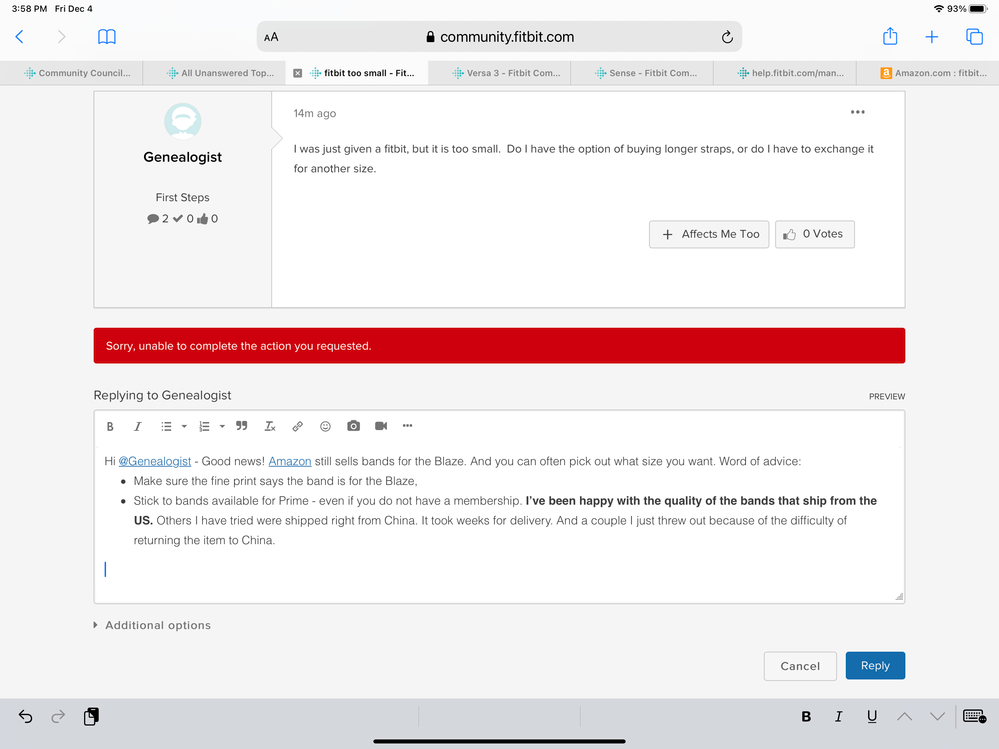
Task: Cancel the reply
Action: 800,666
